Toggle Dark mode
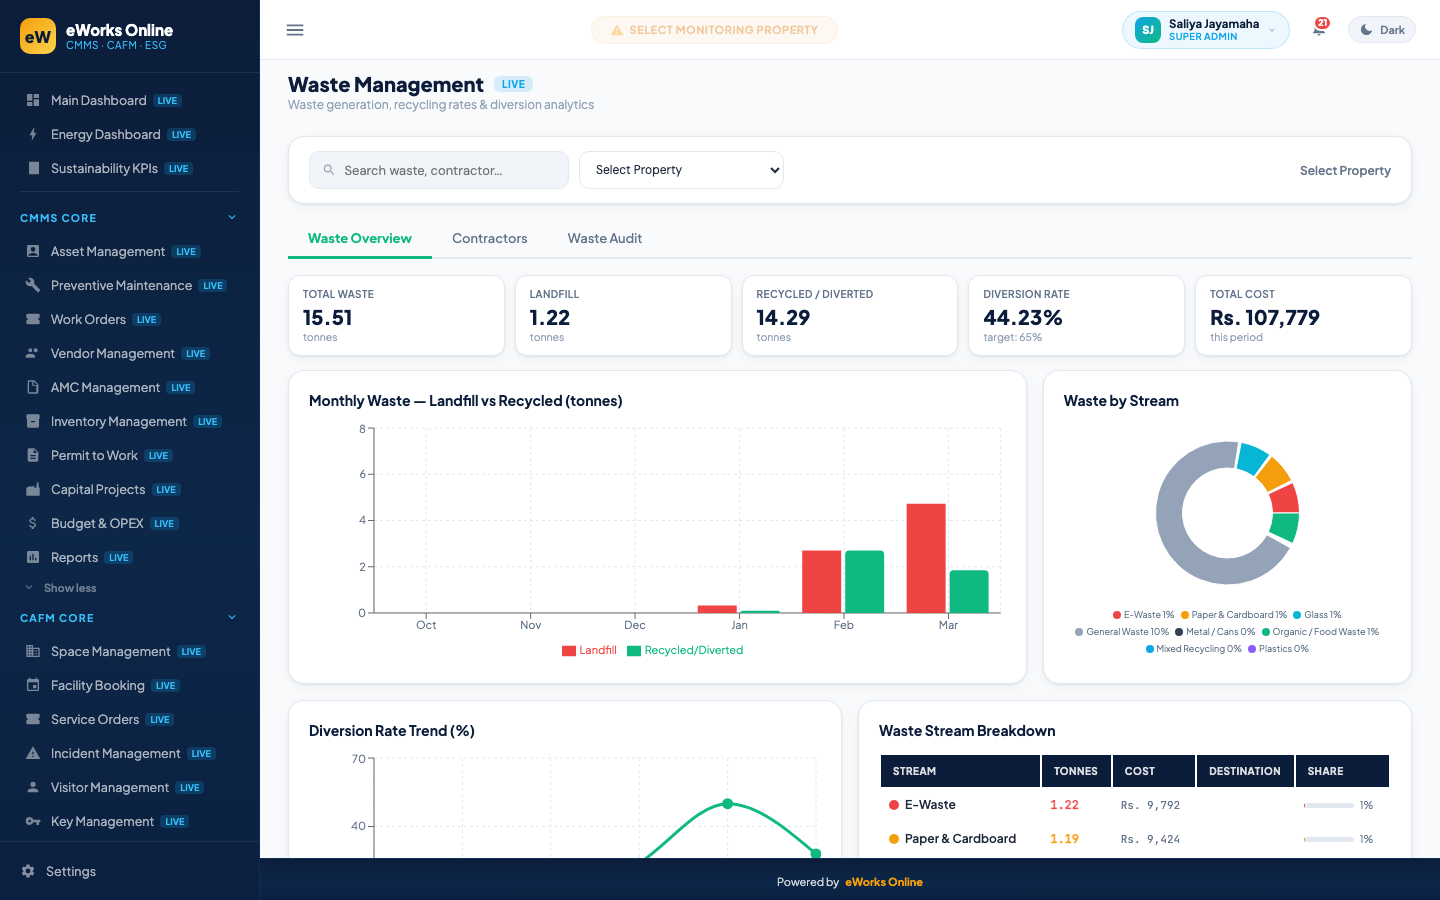The width and height of the screenshot is (1440, 900). coord(1382,30)
